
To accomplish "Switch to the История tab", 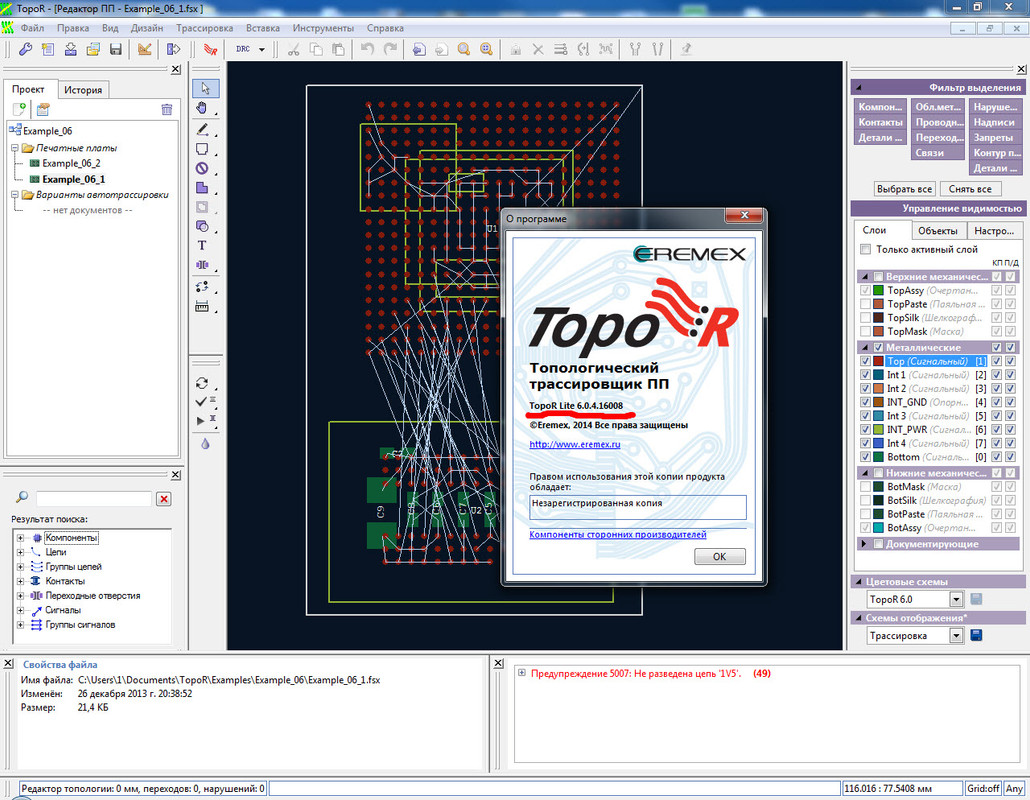I will point(83,90).
